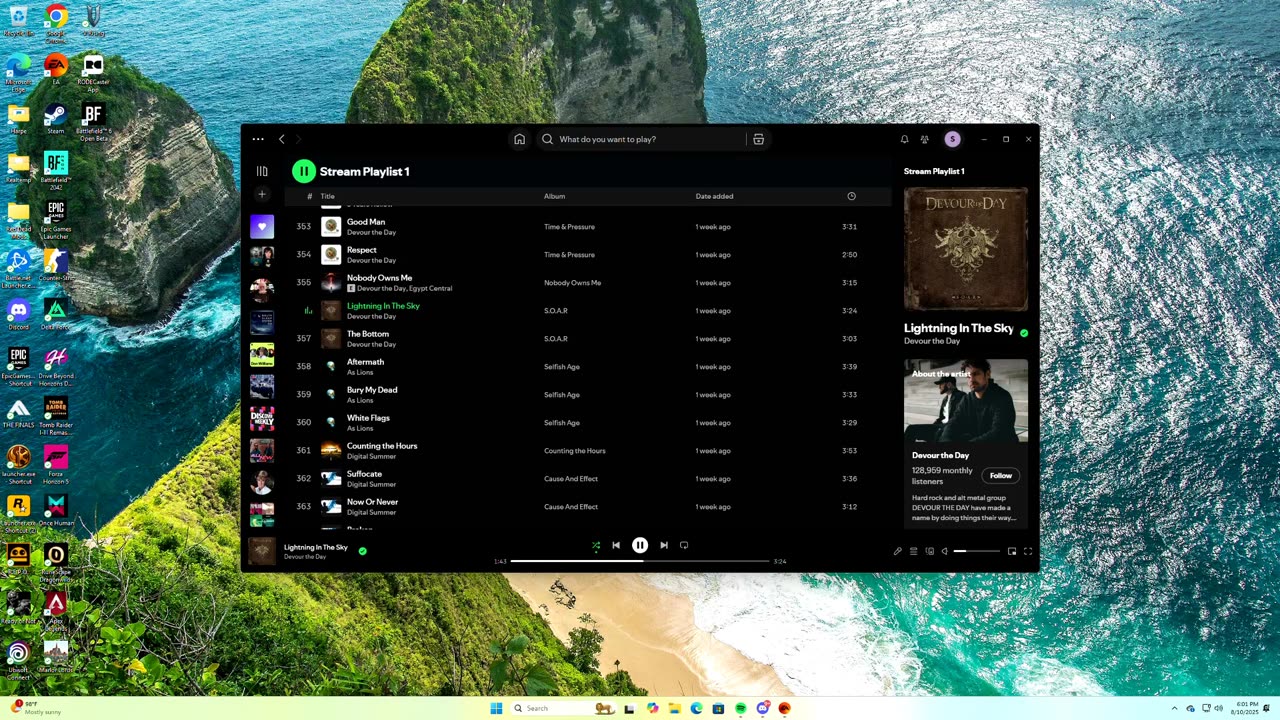Screen dimensions: 1280x720
Task: Select the White Flags track
Action: pos(588,422)
